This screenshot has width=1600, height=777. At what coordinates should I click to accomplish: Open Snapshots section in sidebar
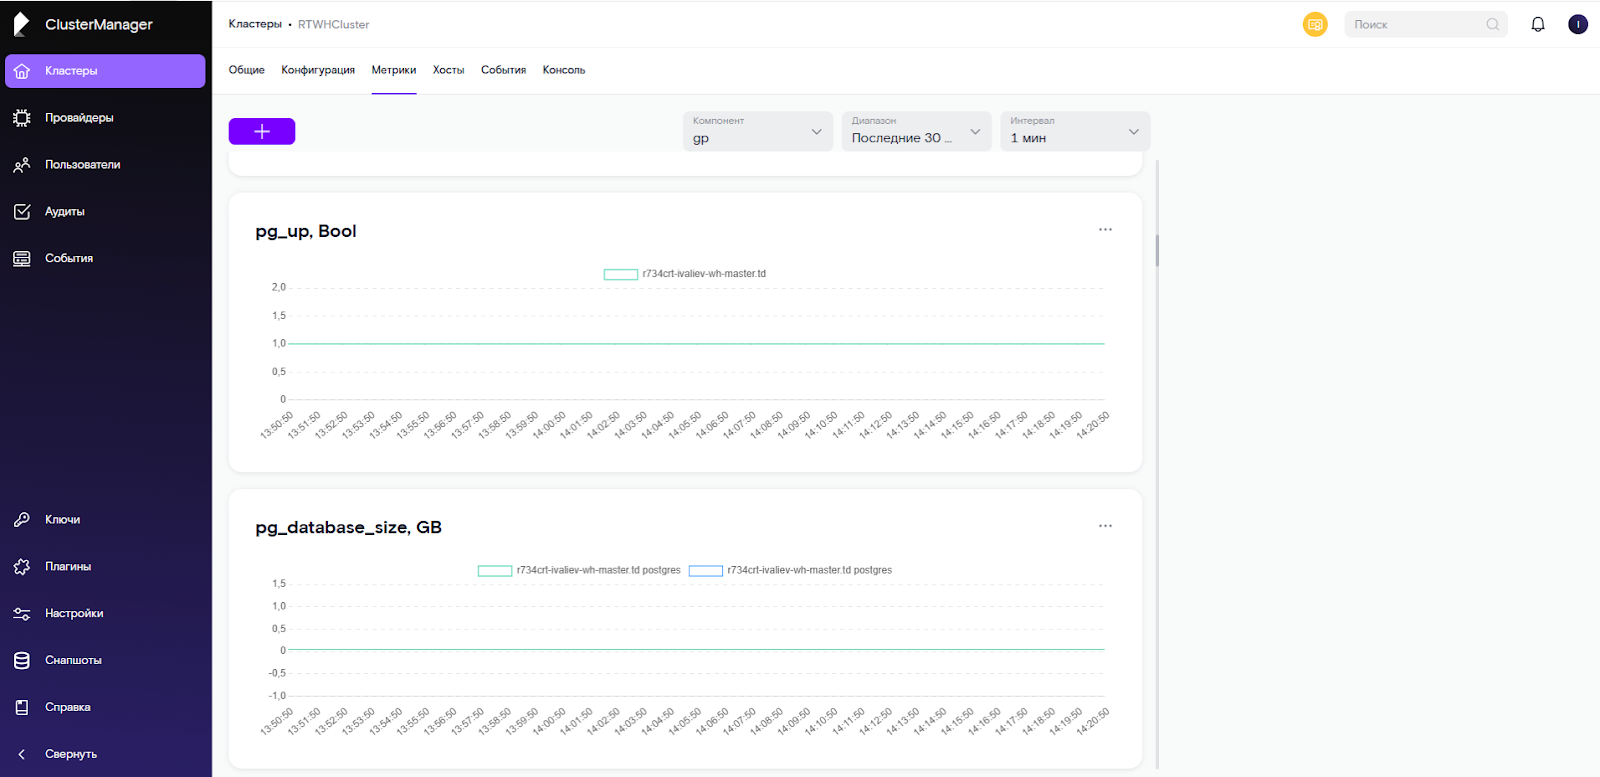(x=73, y=660)
